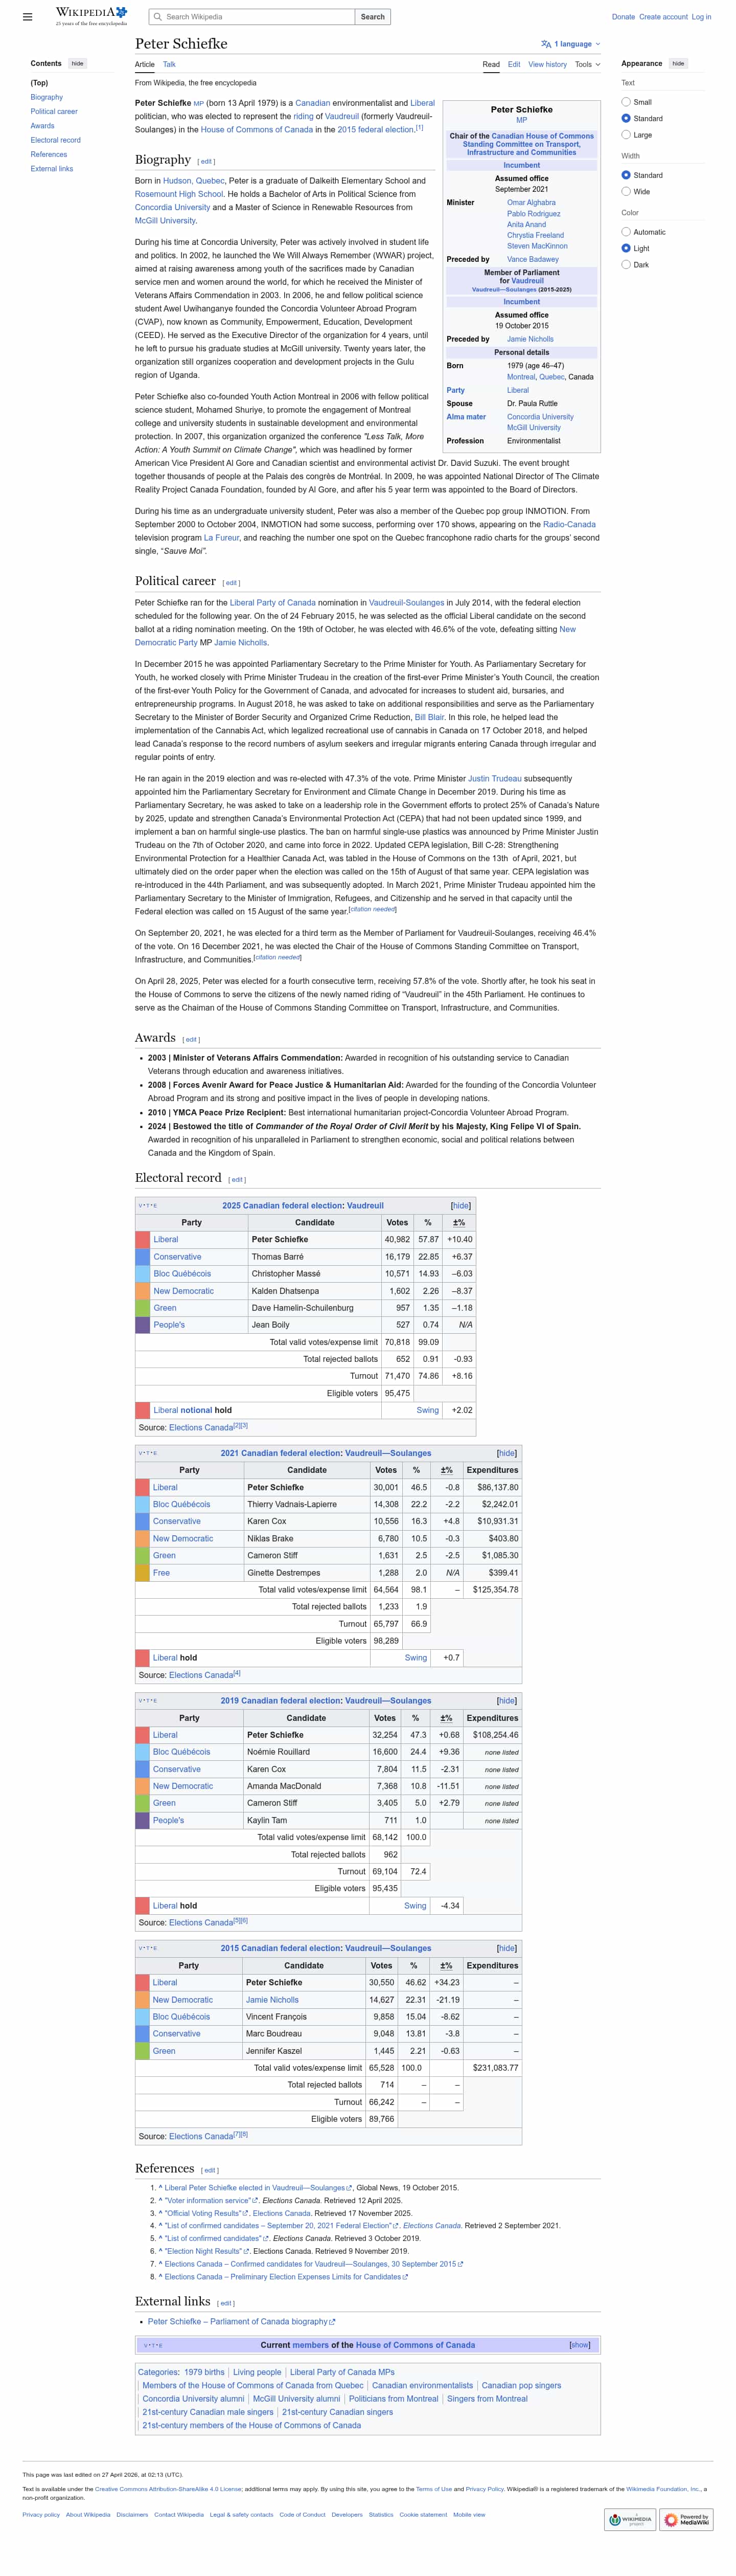Image resolution: width=736 pixels, height=2576 pixels.
Task: Click the search magnifier icon
Action: pyautogui.click(x=157, y=17)
